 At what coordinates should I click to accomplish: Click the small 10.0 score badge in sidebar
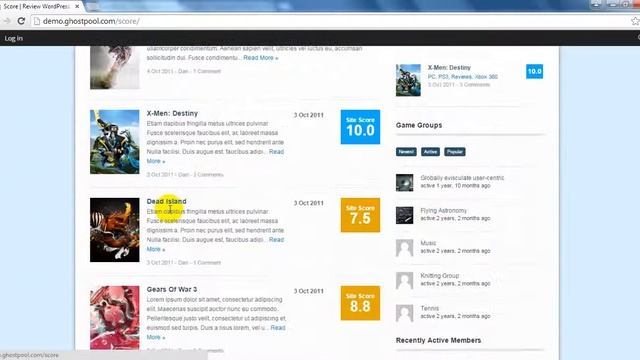coord(534,71)
